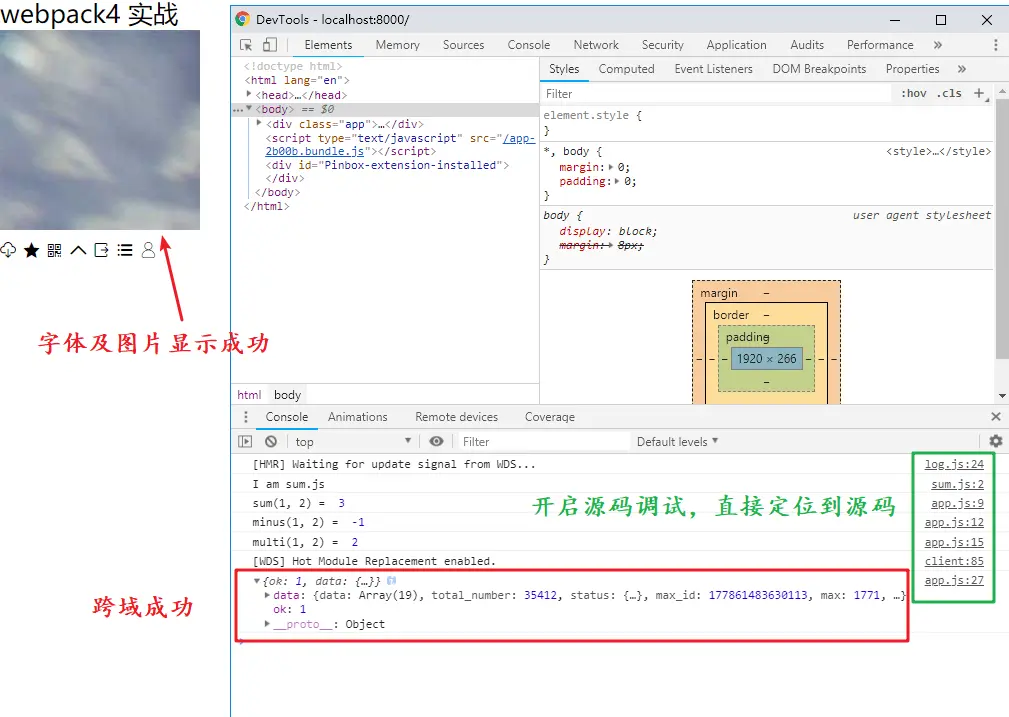Toggle .cls class editor button

tap(949, 93)
